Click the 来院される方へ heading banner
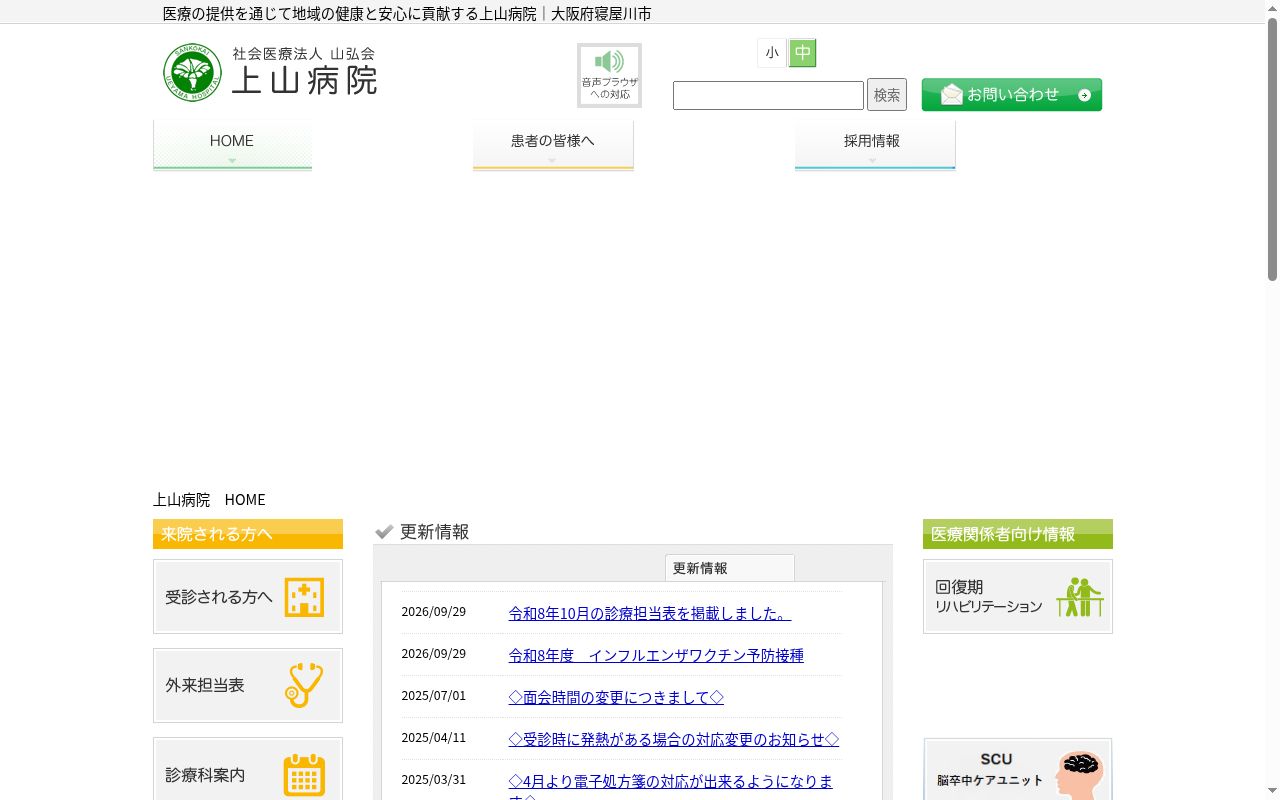1280x800 pixels. 248,534
